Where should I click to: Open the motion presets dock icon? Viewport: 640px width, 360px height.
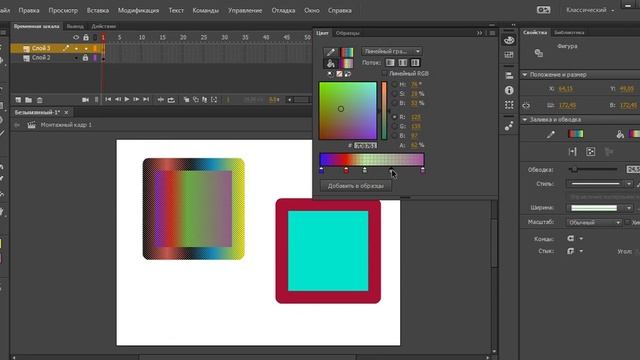(x=509, y=127)
